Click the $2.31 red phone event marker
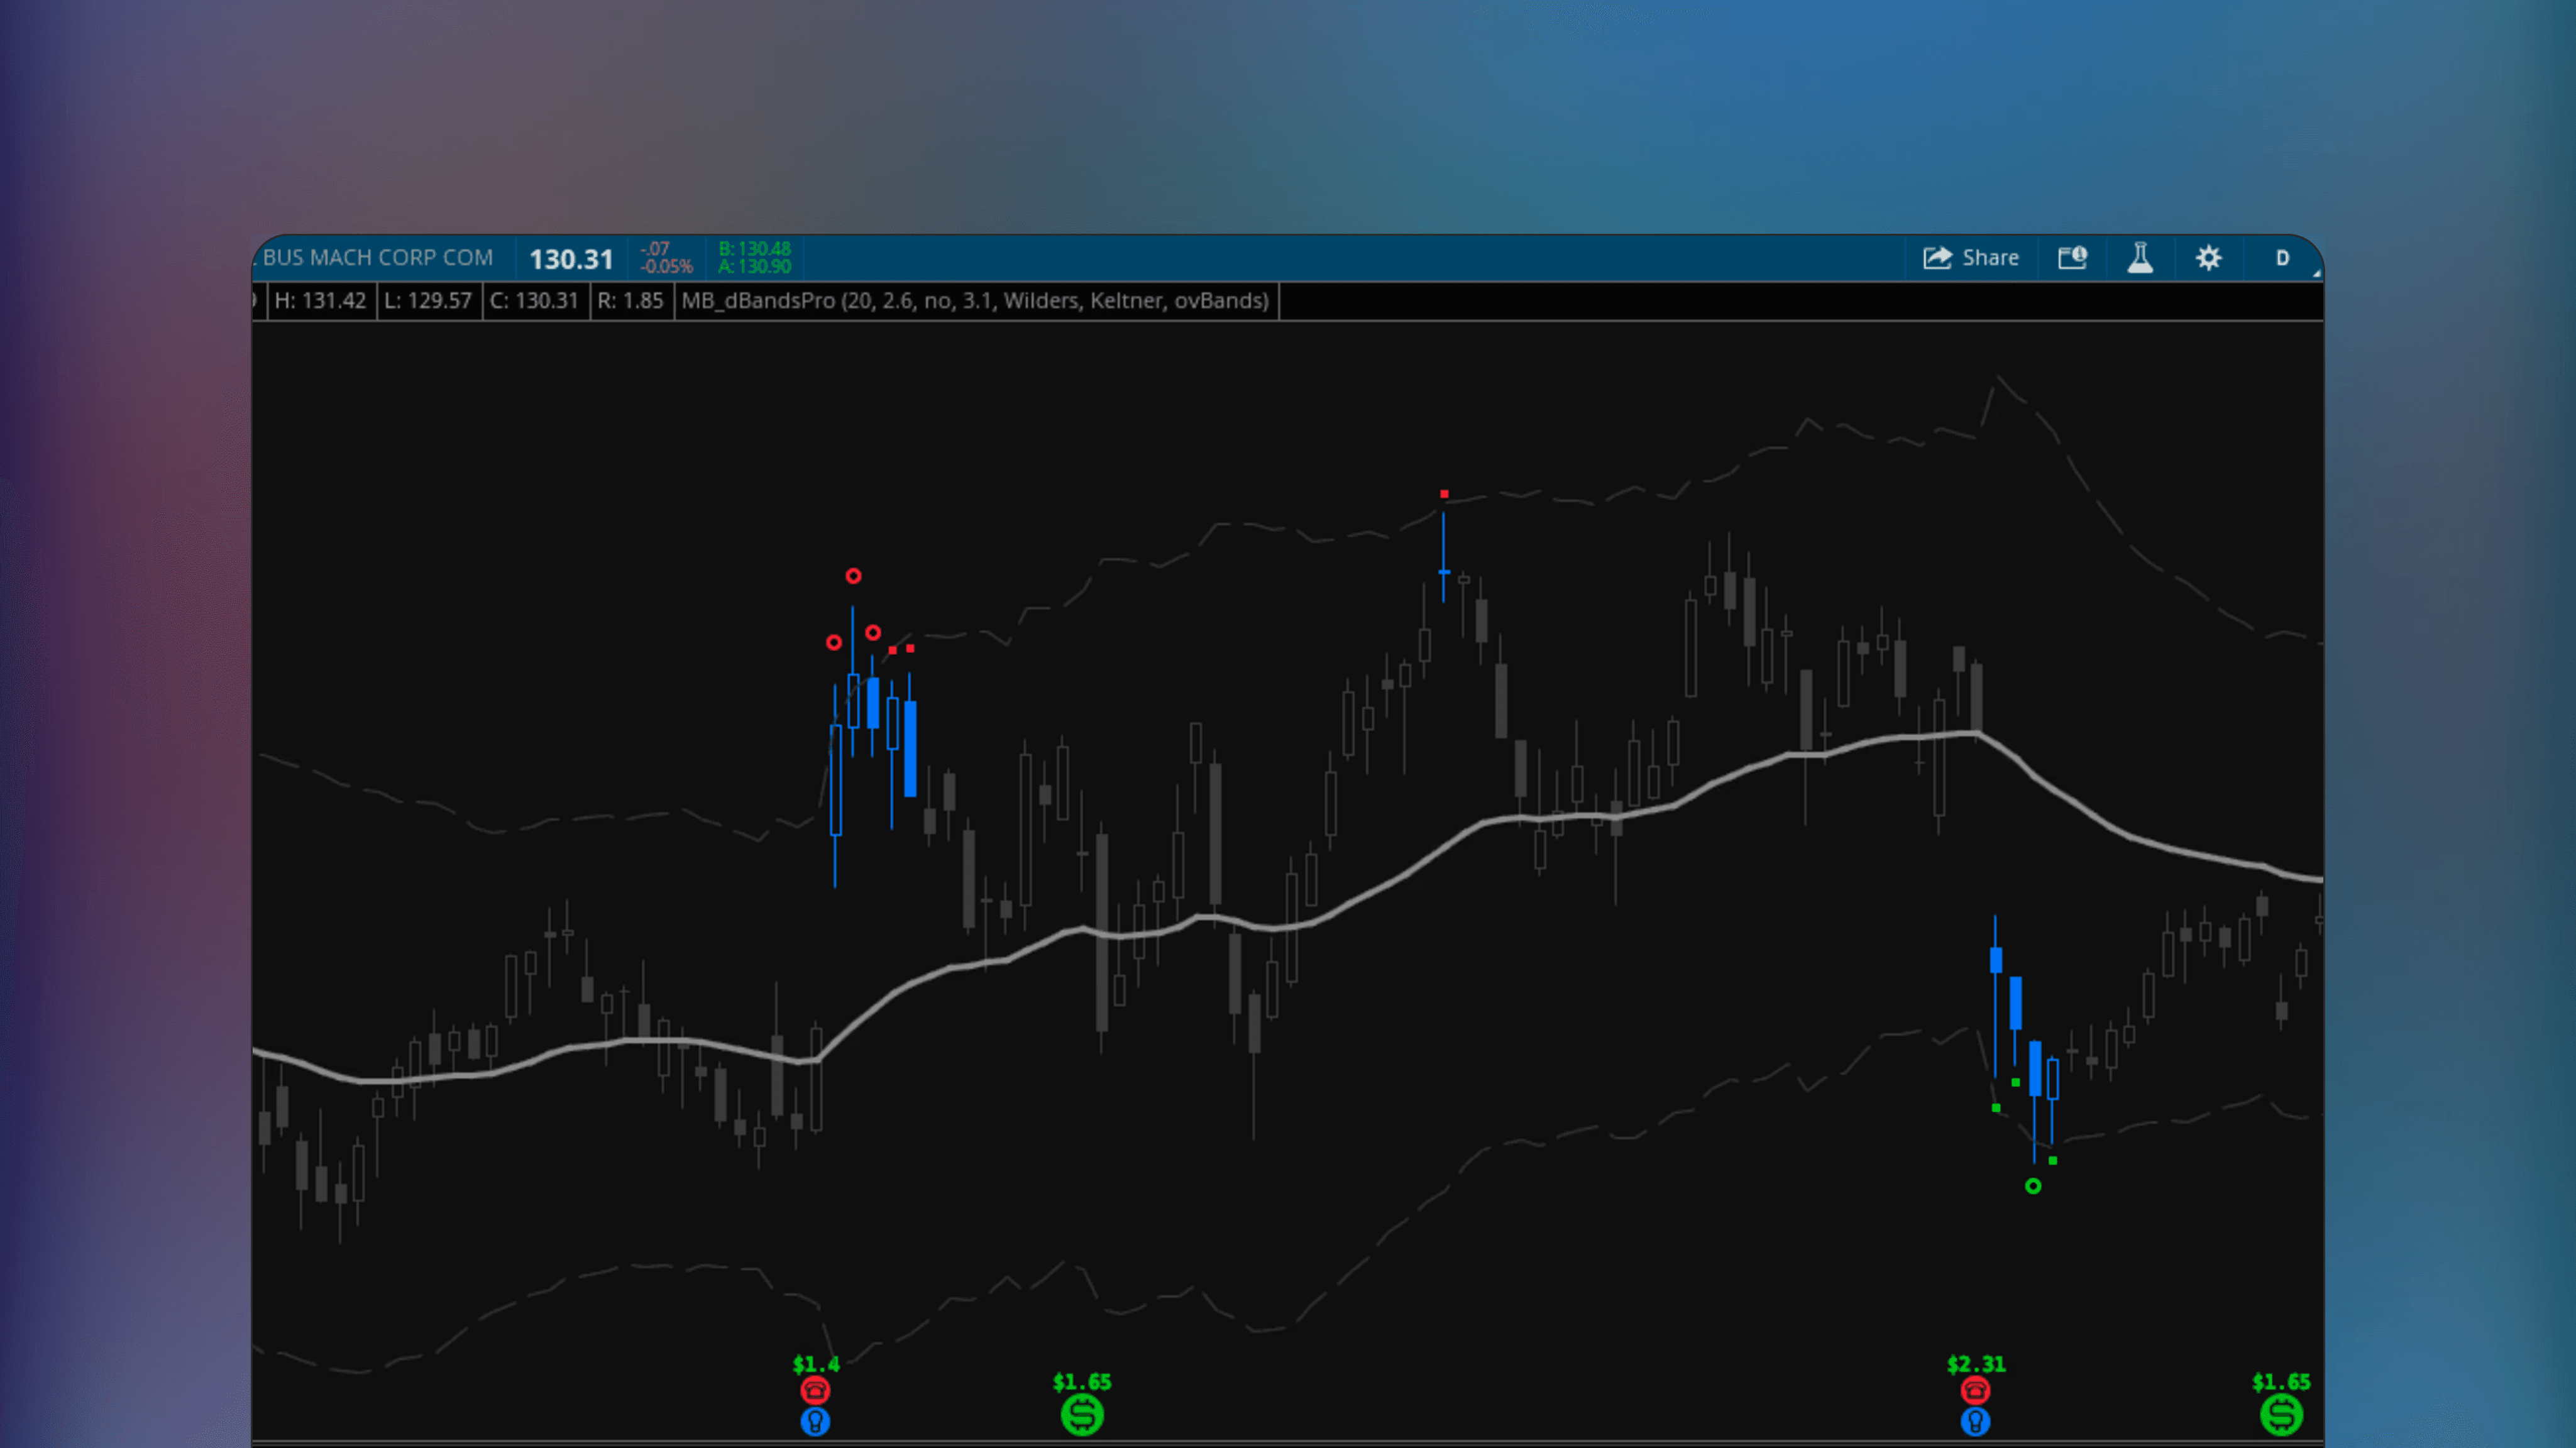The height and width of the screenshot is (1448, 2576). point(1975,1390)
